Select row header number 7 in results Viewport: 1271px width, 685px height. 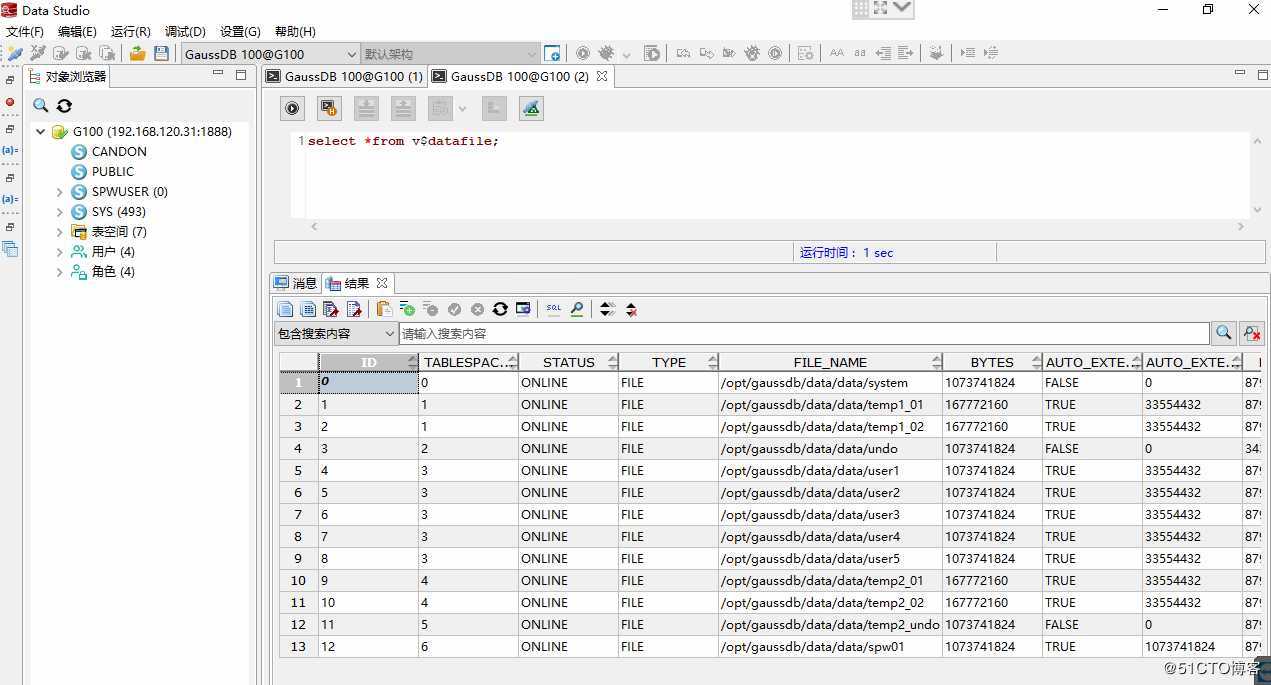(298, 515)
